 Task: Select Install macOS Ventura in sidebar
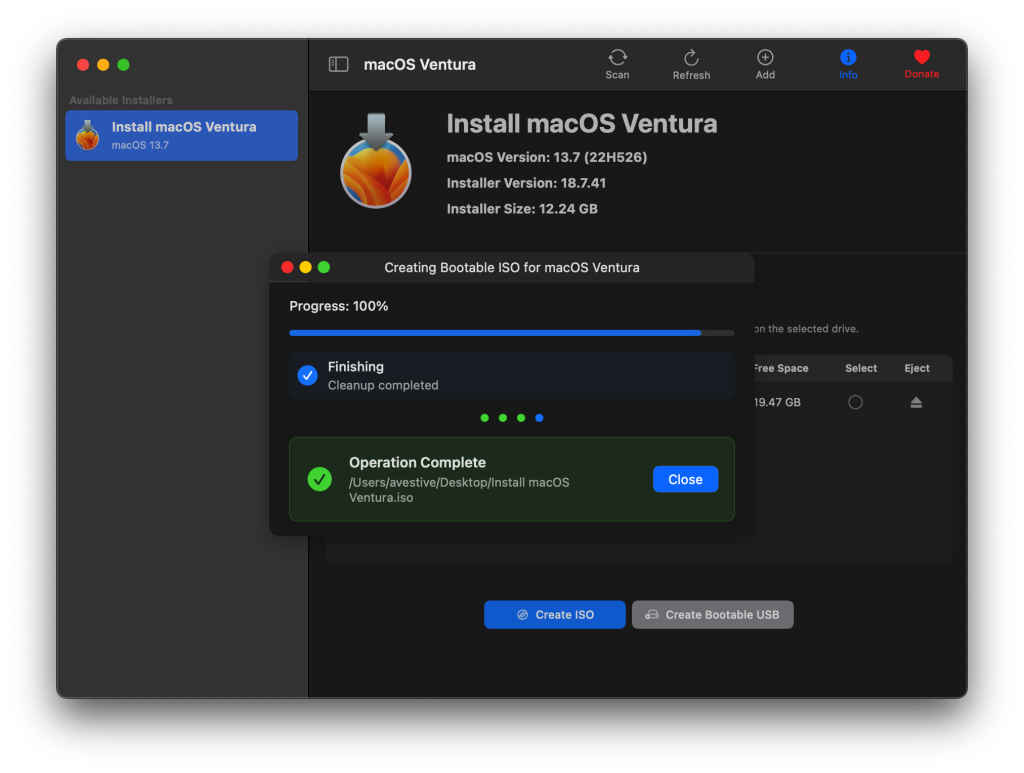pyautogui.click(x=182, y=135)
